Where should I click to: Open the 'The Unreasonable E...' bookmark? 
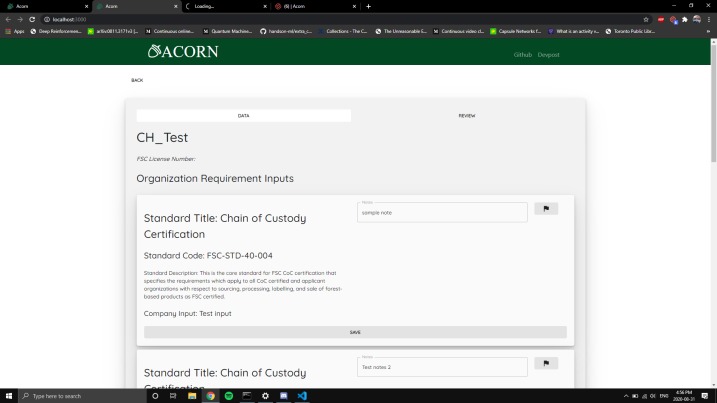(x=401, y=31)
